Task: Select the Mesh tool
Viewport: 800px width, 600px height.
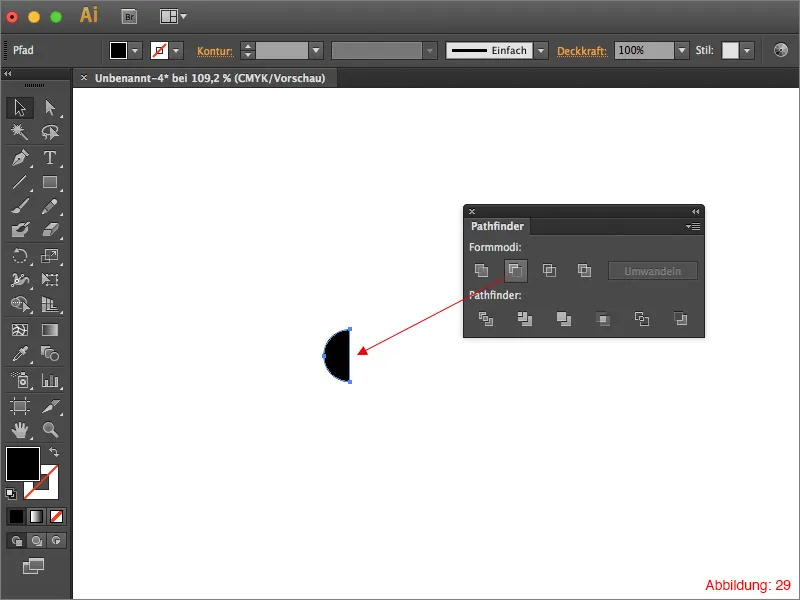Action: coord(20,330)
